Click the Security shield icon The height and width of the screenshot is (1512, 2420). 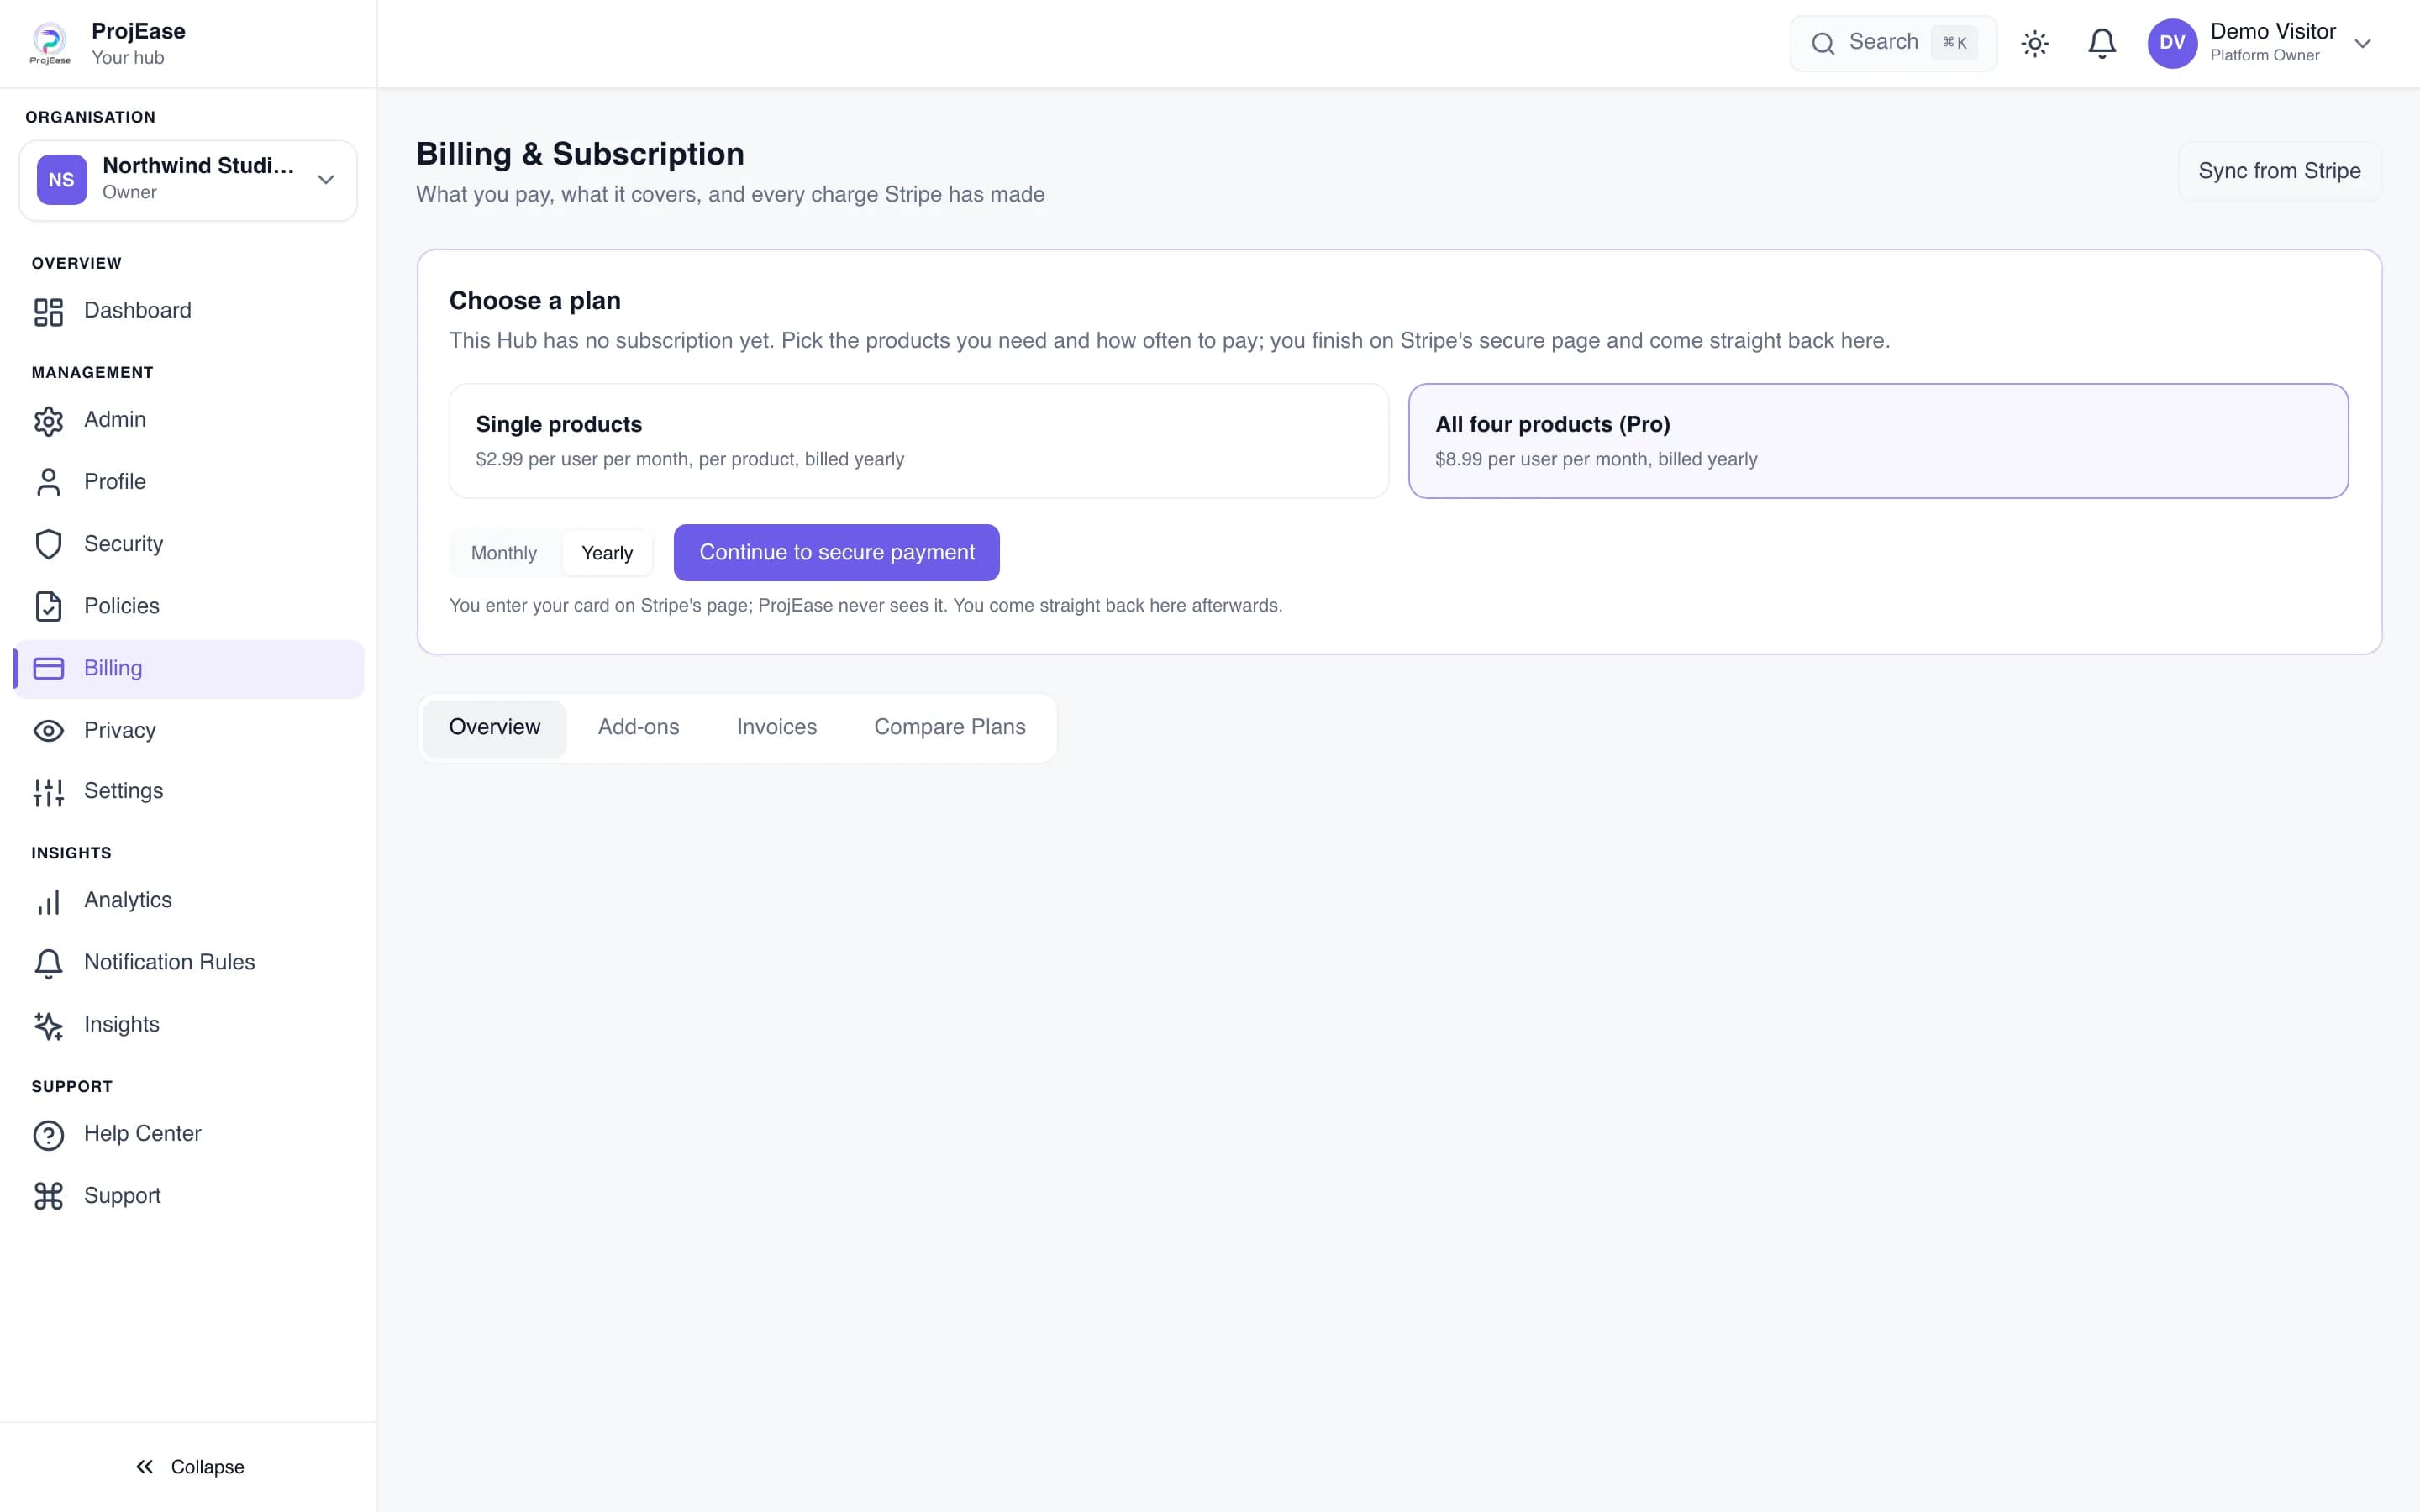[48, 544]
